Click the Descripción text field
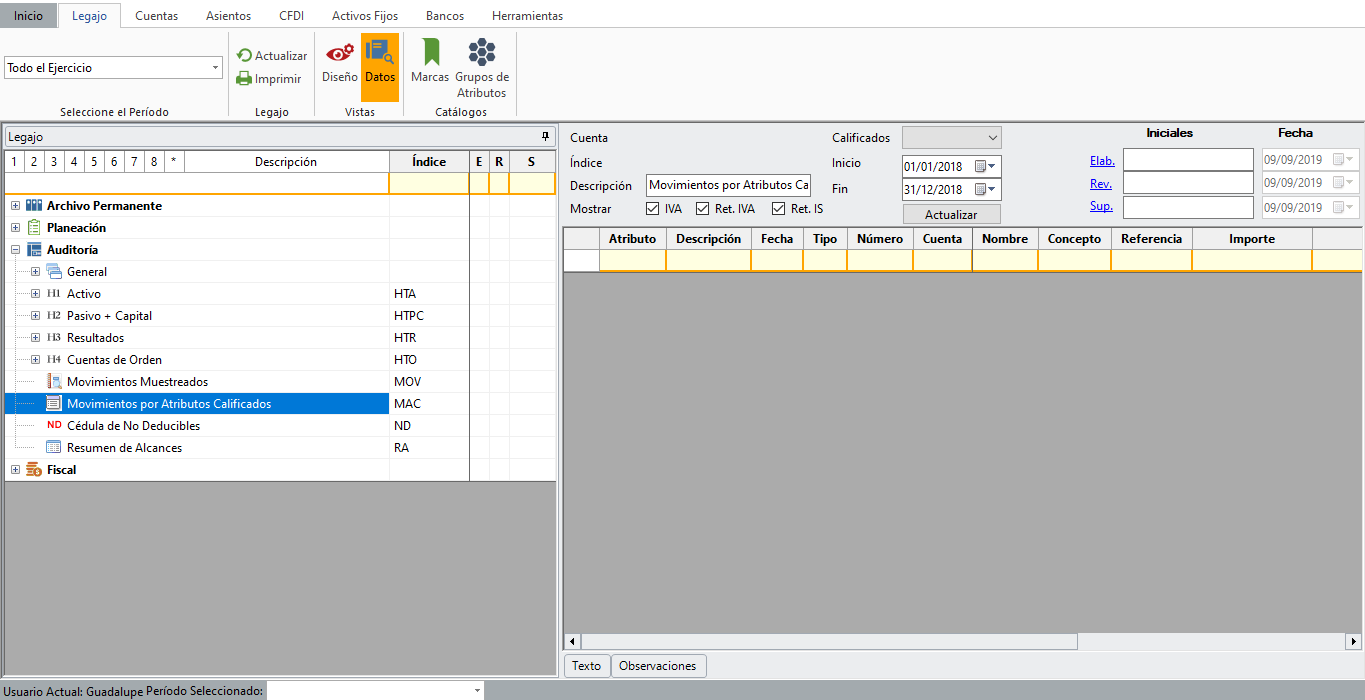Image resolution: width=1365 pixels, height=700 pixels. coord(728,185)
